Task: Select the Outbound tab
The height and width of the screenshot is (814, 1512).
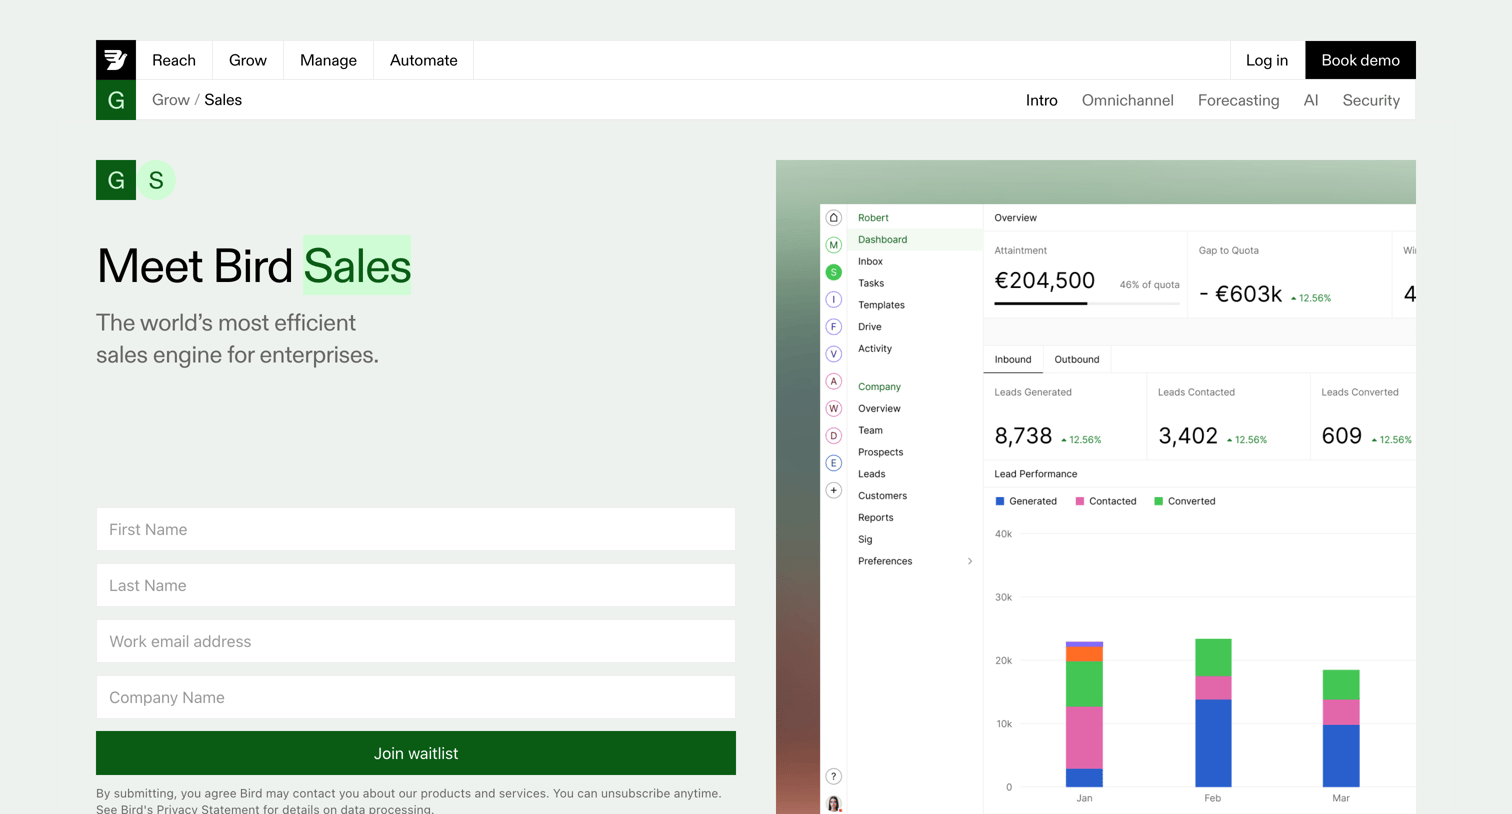Action: pyautogui.click(x=1077, y=359)
